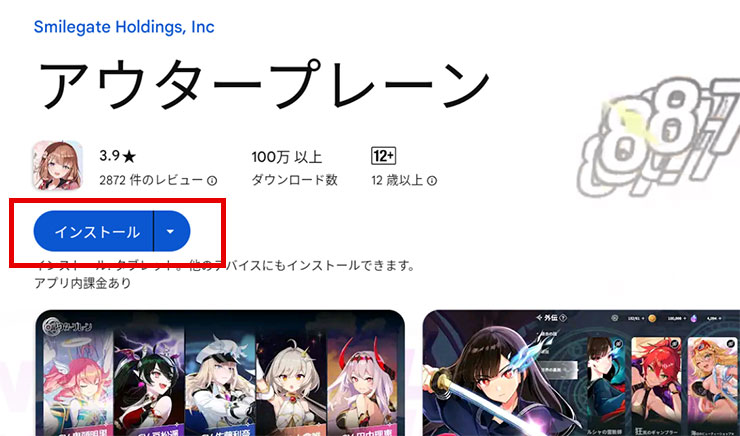Click the gold coin icon in second screenshot
This screenshot has height=436, width=740.
(652, 319)
